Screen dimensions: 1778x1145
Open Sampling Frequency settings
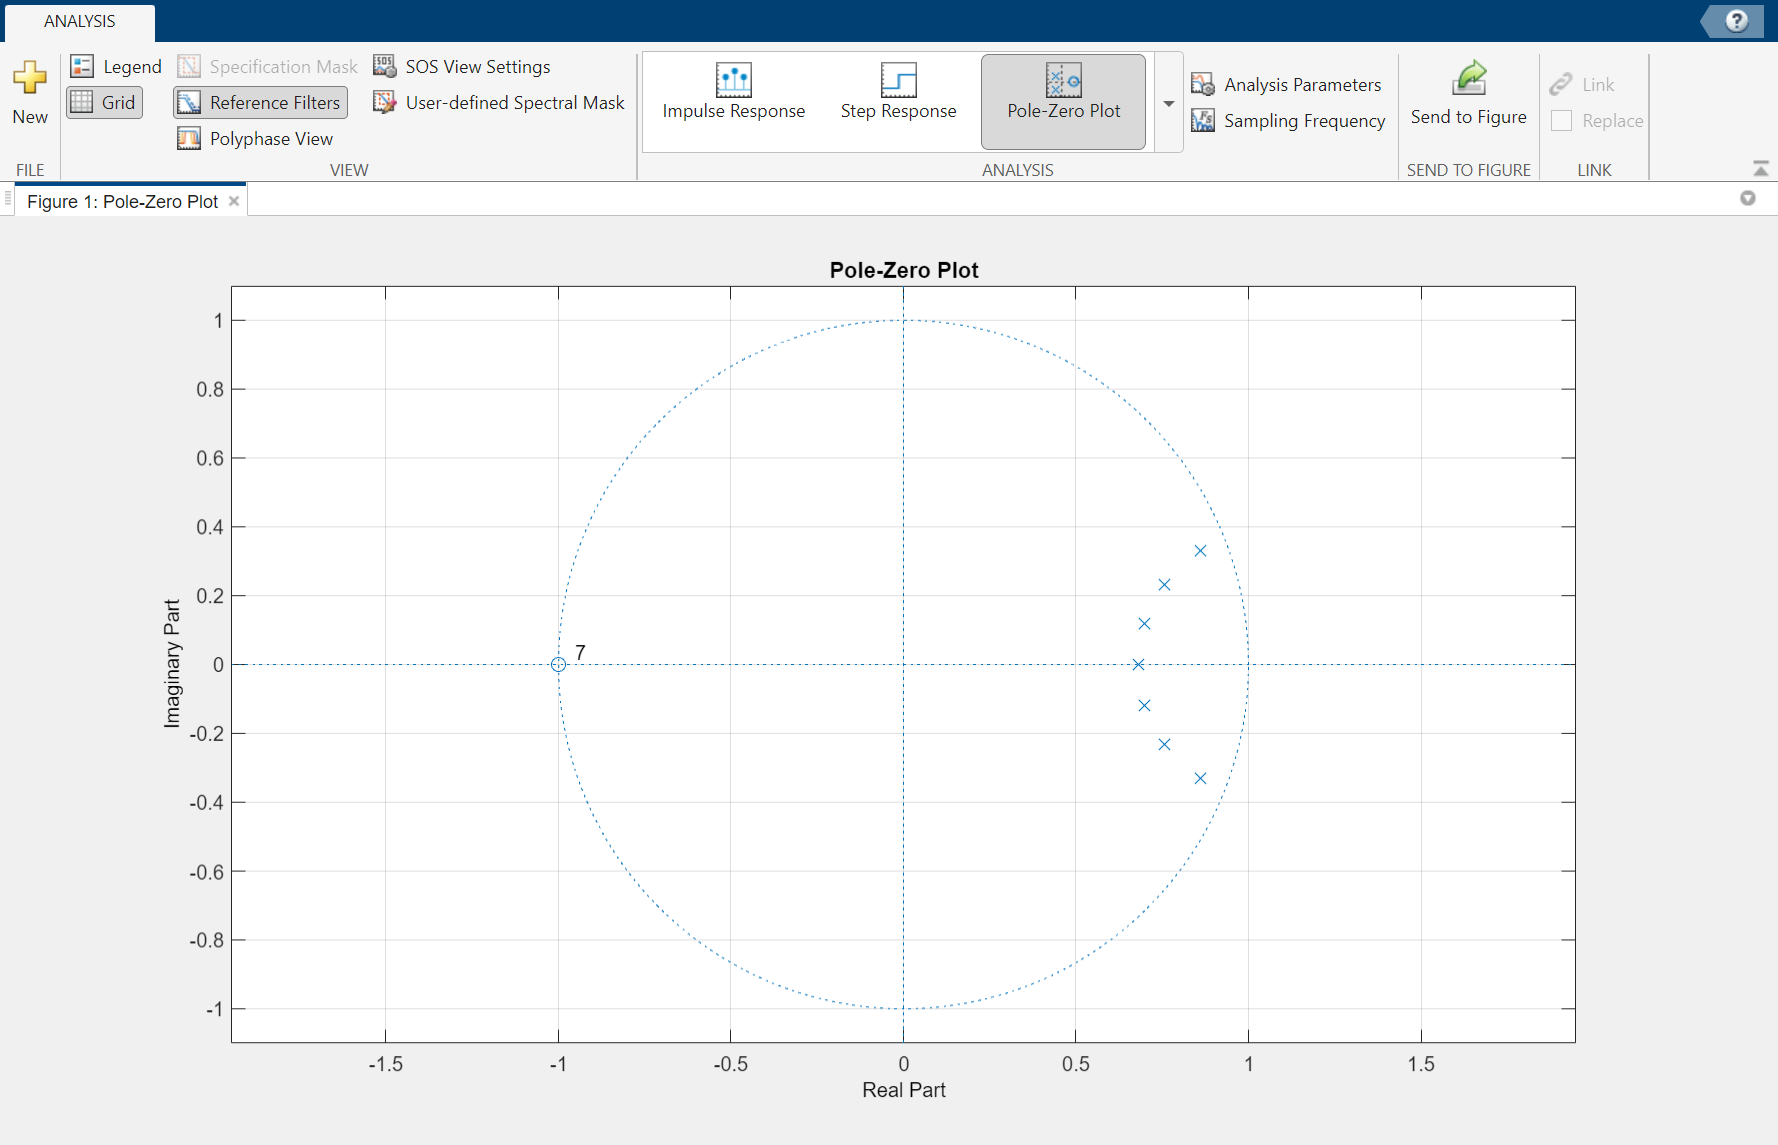1288,121
